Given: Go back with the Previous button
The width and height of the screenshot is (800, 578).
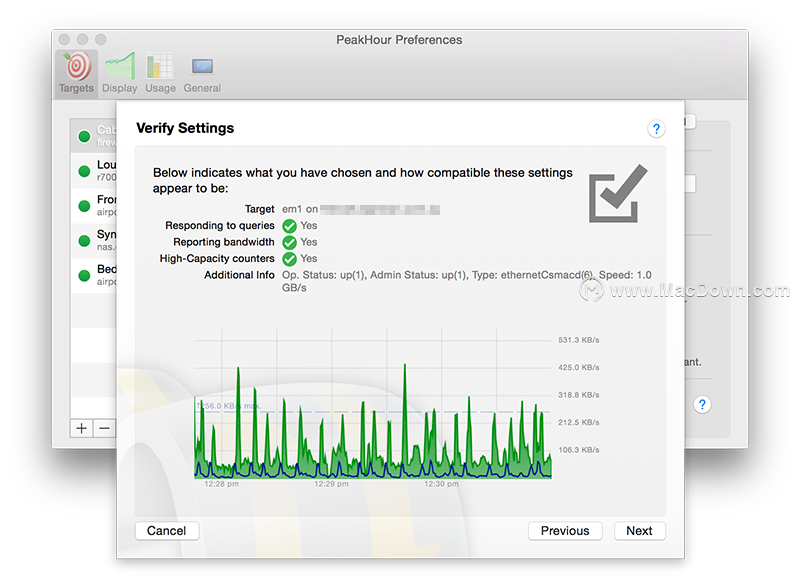Looking at the screenshot, I should point(565,531).
